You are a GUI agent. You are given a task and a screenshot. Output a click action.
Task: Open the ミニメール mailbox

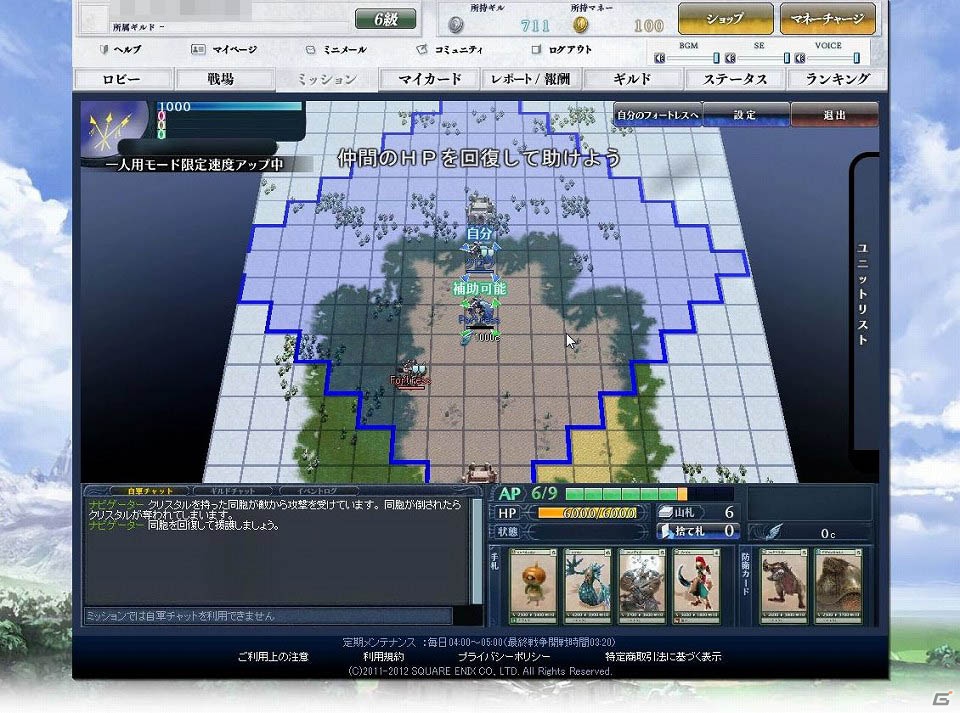point(336,50)
